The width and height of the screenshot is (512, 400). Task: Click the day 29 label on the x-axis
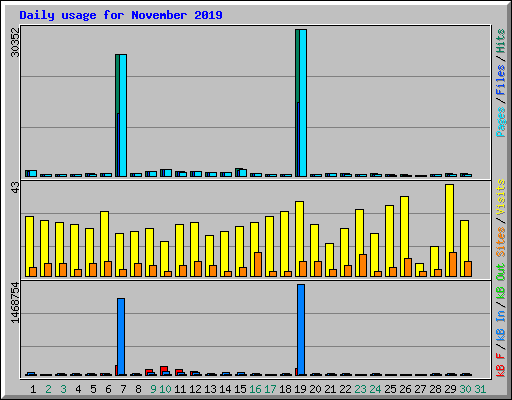tap(450, 389)
